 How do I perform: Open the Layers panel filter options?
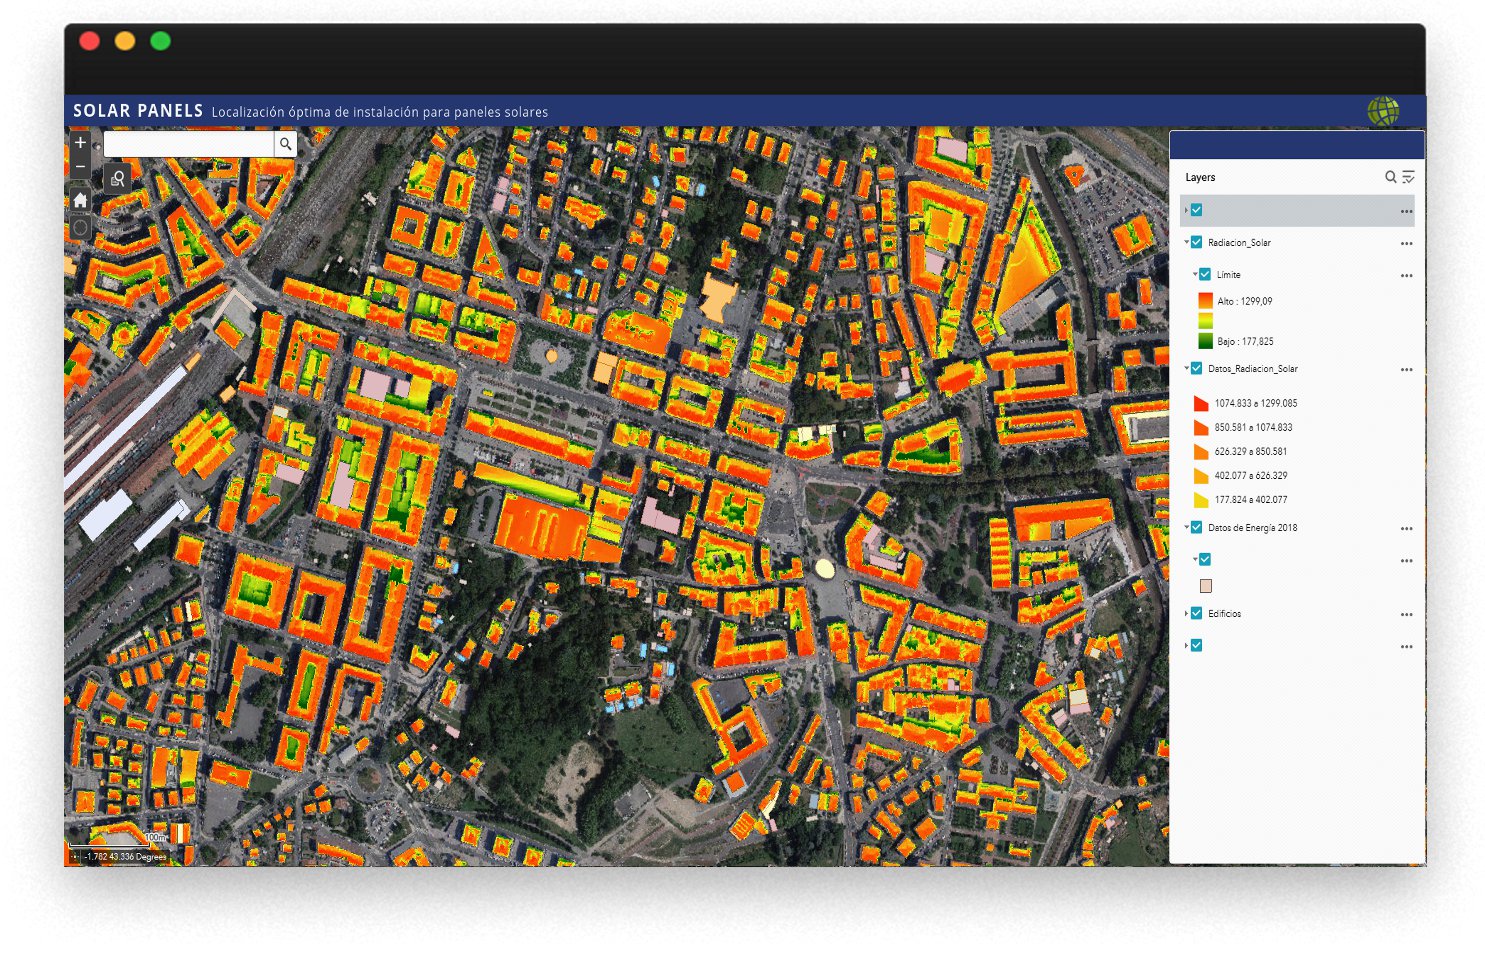coord(1408,177)
